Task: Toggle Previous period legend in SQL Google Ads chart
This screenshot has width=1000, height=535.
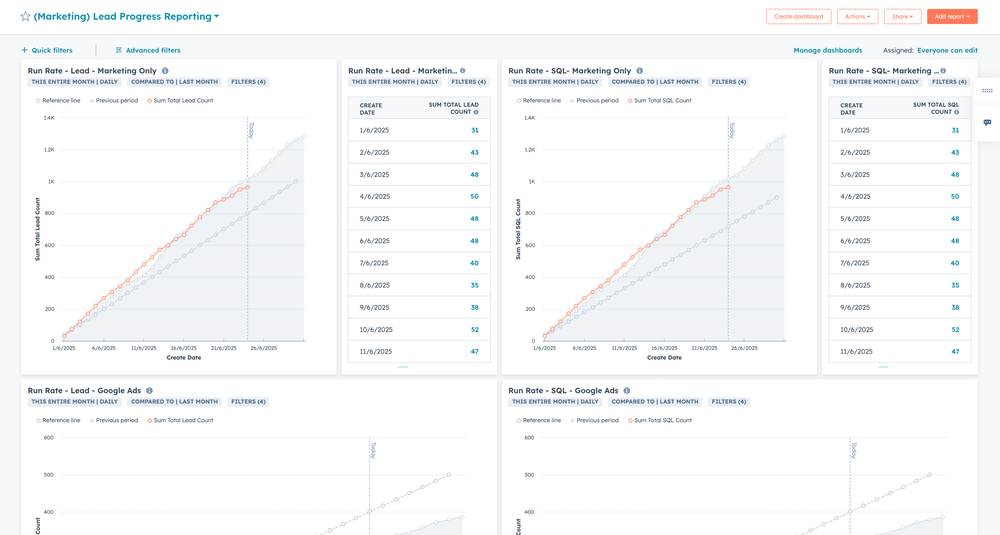Action: 594,420
